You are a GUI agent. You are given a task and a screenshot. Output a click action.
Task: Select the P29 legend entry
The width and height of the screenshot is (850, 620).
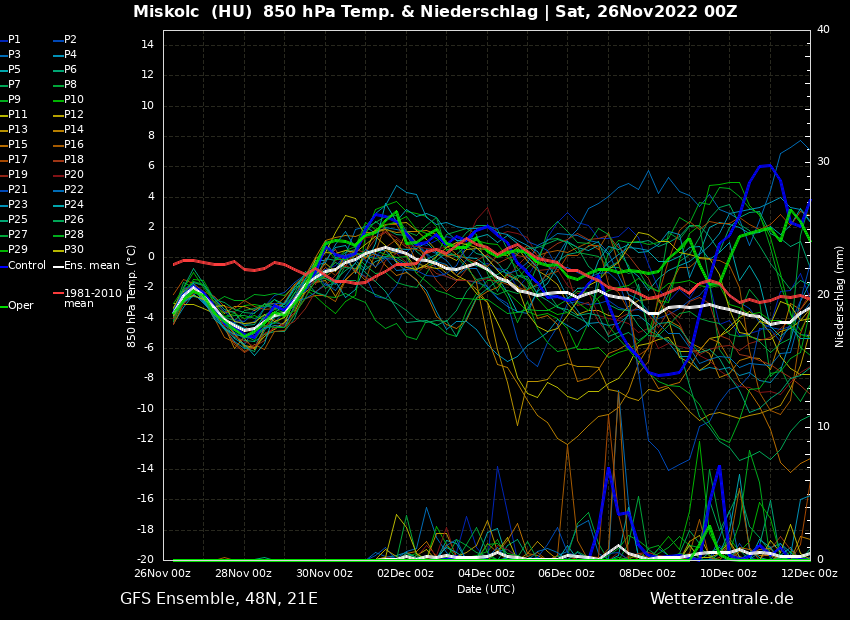[18, 250]
